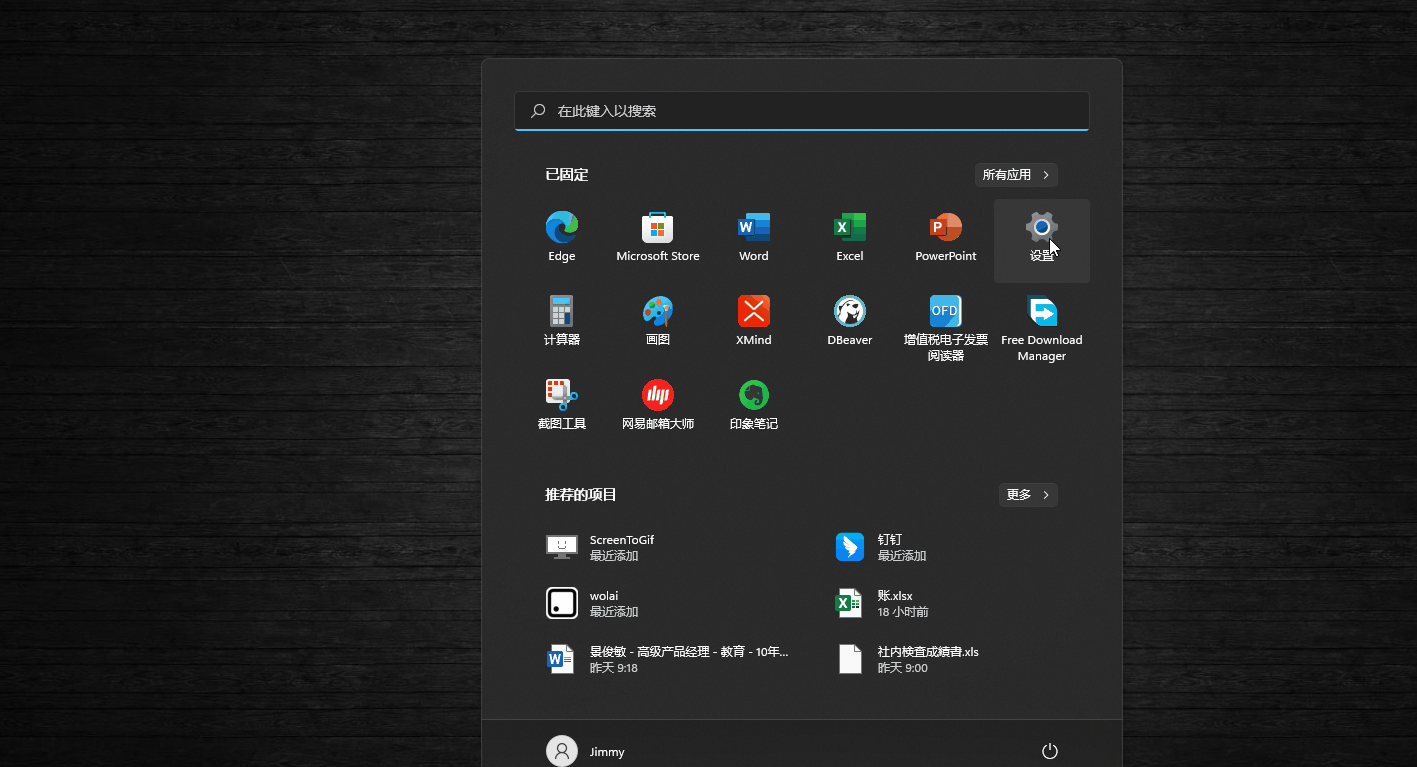Image resolution: width=1417 pixels, height=767 pixels.
Task: Click the power button
Action: tap(1050, 751)
